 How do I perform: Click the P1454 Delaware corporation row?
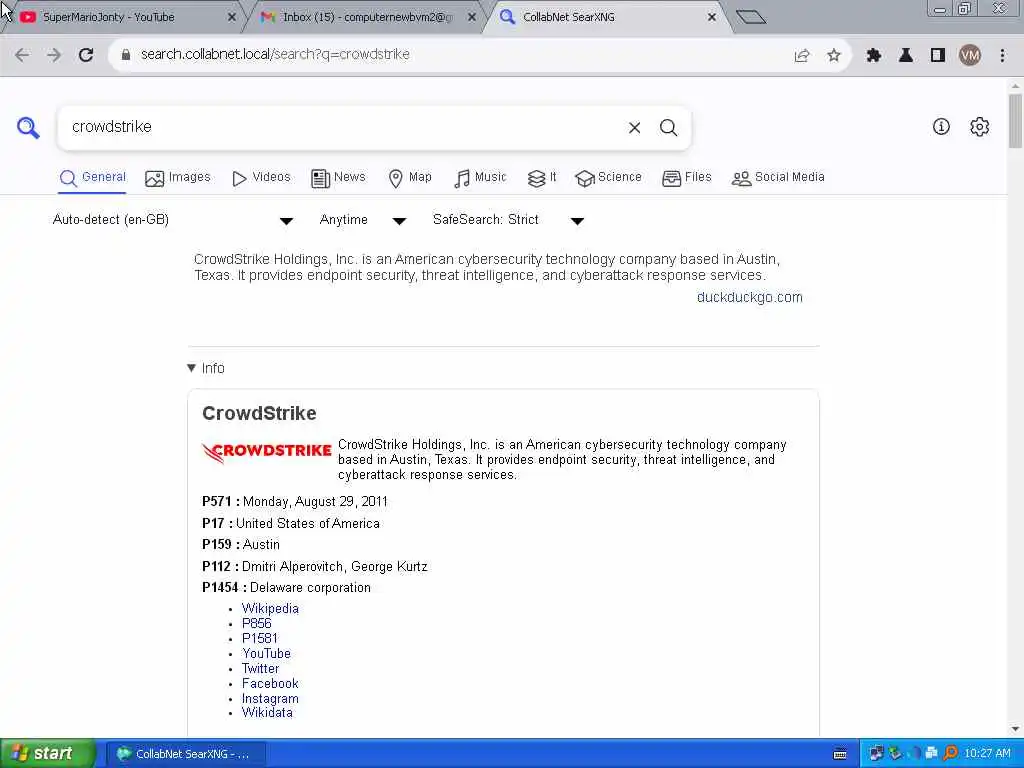pyautogui.click(x=286, y=588)
